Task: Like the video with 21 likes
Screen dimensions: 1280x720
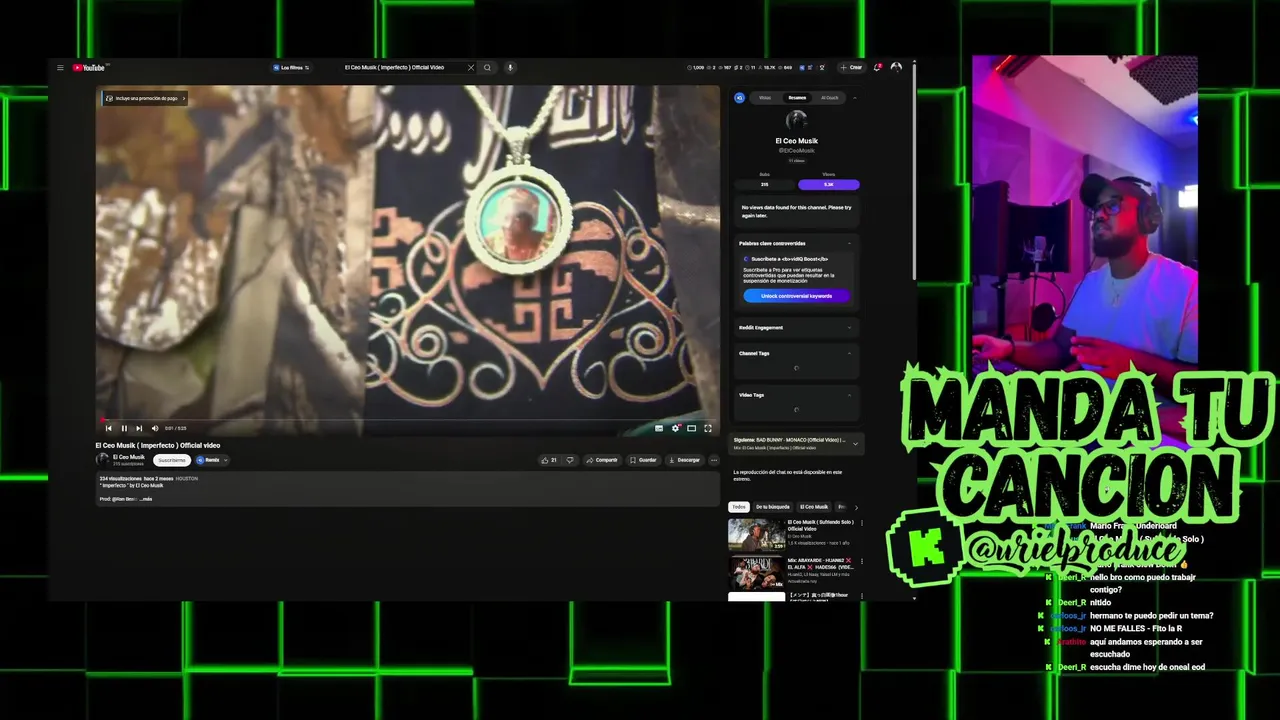Action: click(548, 460)
